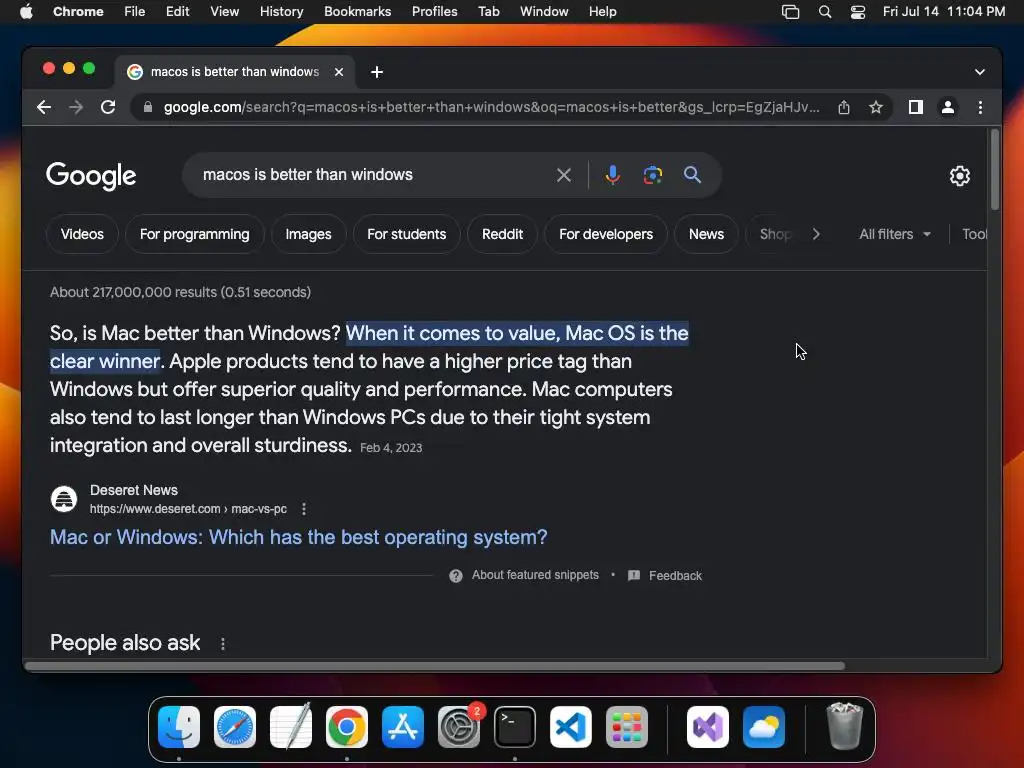The width and height of the screenshot is (1024, 768).
Task: Click the forward navigation arrow
Action: click(x=76, y=107)
